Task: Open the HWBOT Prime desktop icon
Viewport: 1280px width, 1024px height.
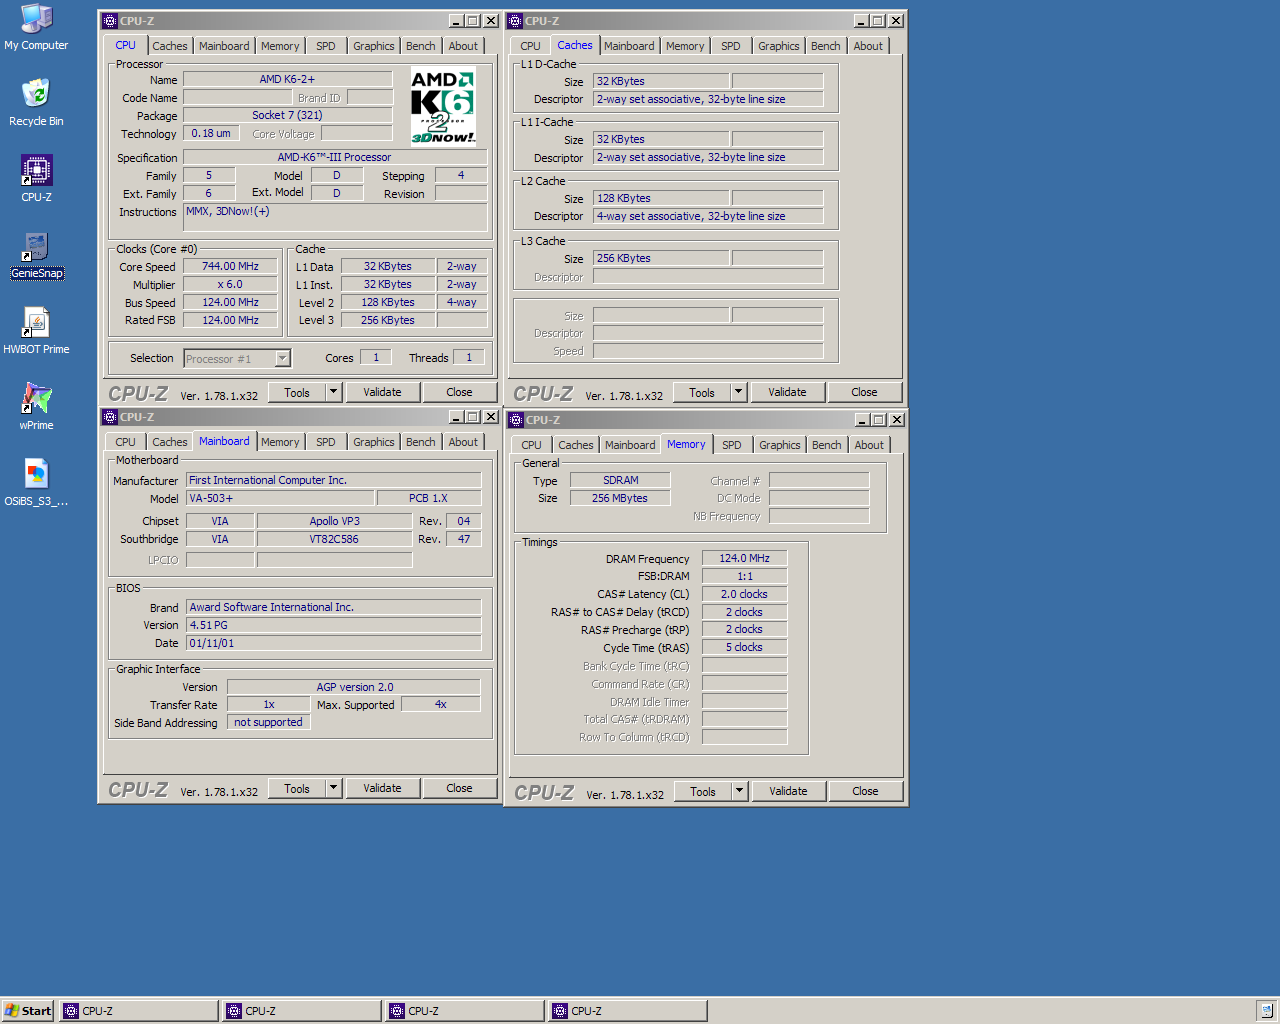Action: 36,331
